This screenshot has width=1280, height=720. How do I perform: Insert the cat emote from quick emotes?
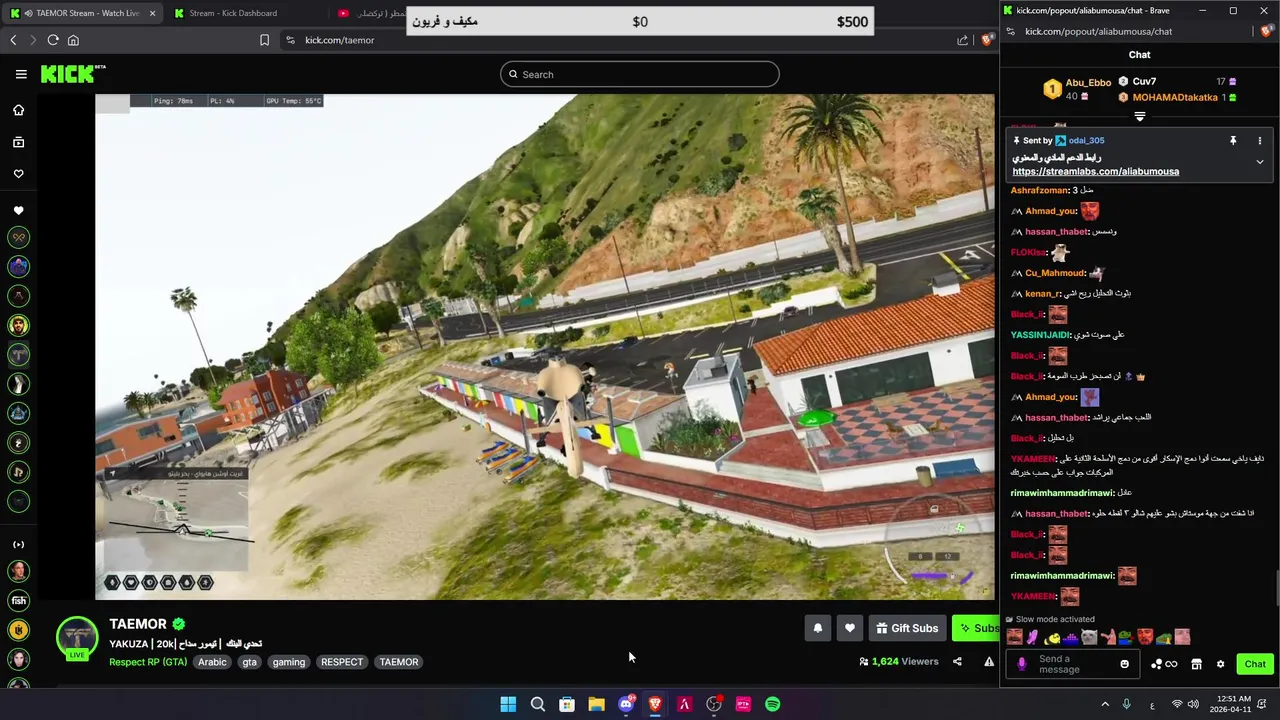[1089, 637]
